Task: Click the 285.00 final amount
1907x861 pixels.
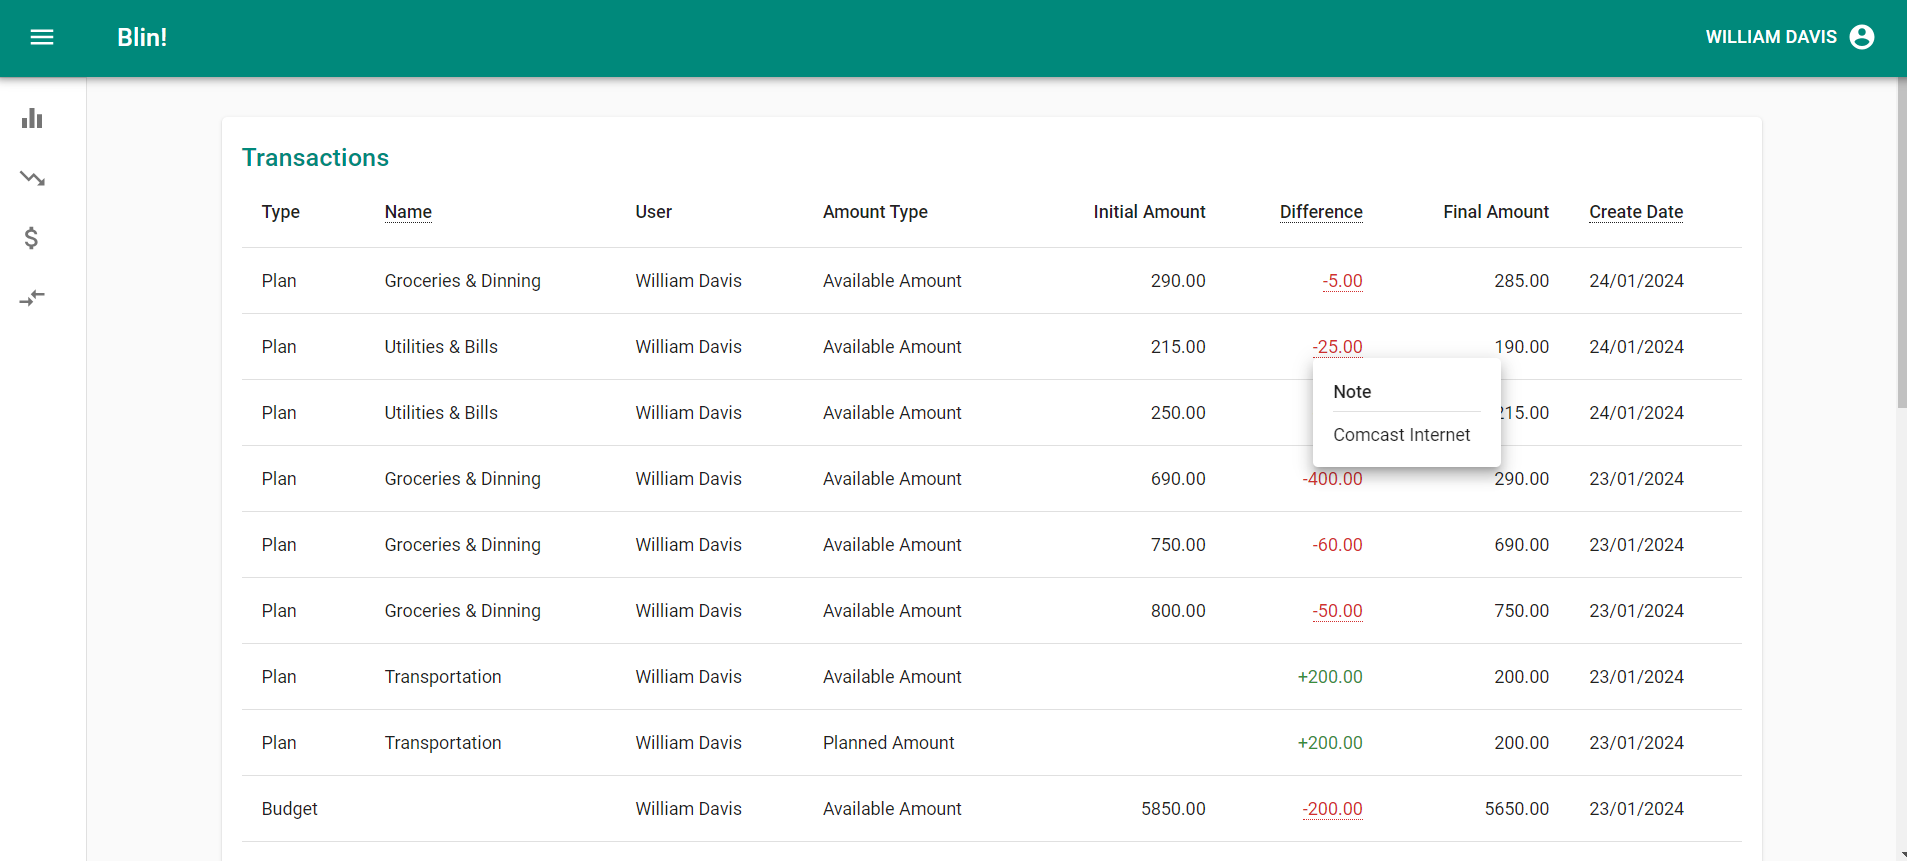Action: point(1521,281)
